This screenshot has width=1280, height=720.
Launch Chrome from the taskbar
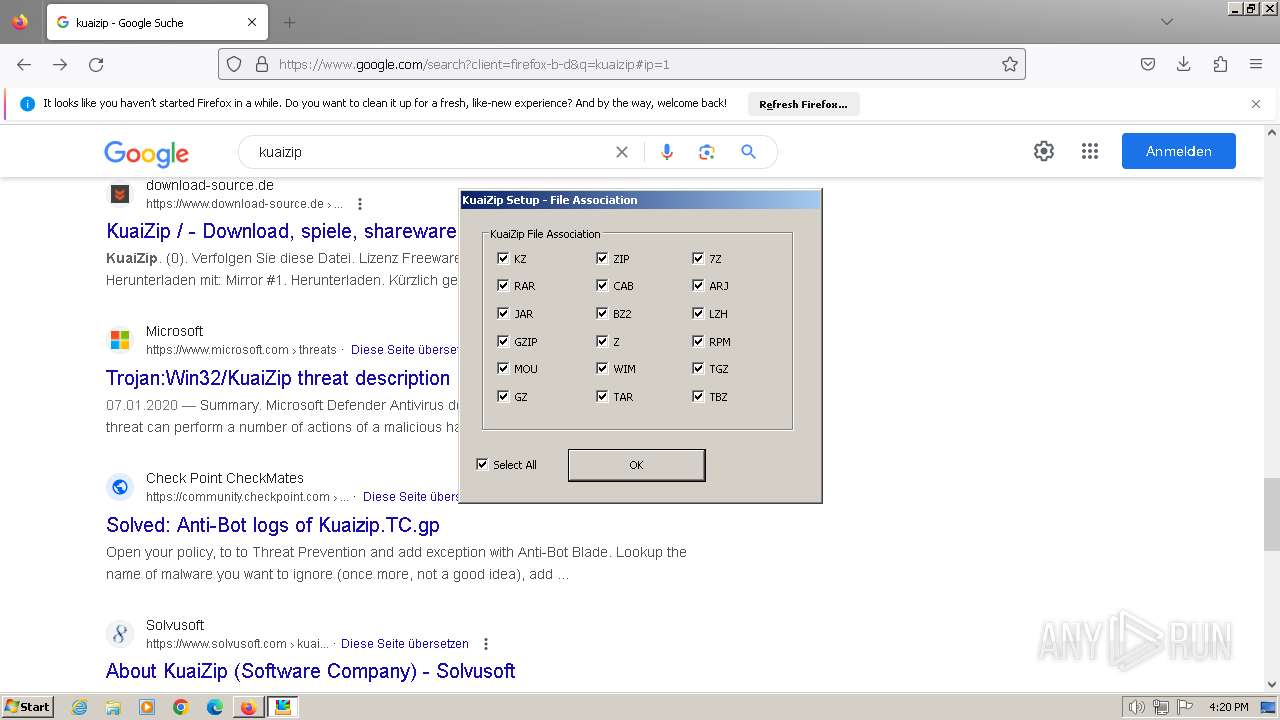point(181,707)
